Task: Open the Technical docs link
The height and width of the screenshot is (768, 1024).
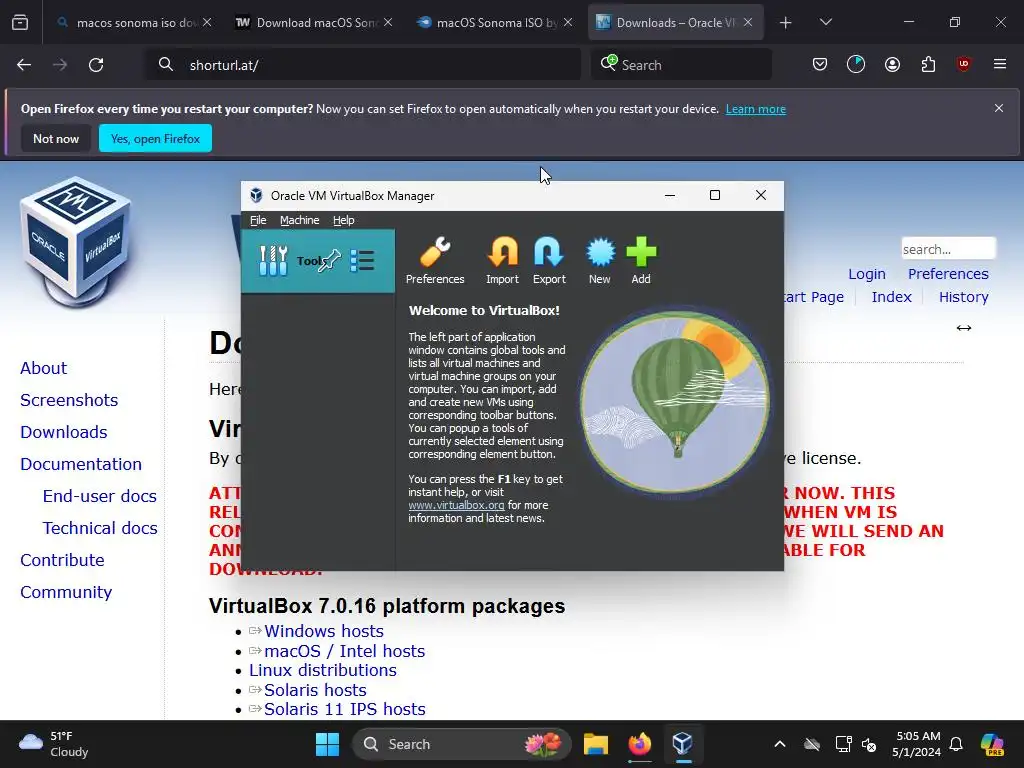Action: [x=100, y=528]
